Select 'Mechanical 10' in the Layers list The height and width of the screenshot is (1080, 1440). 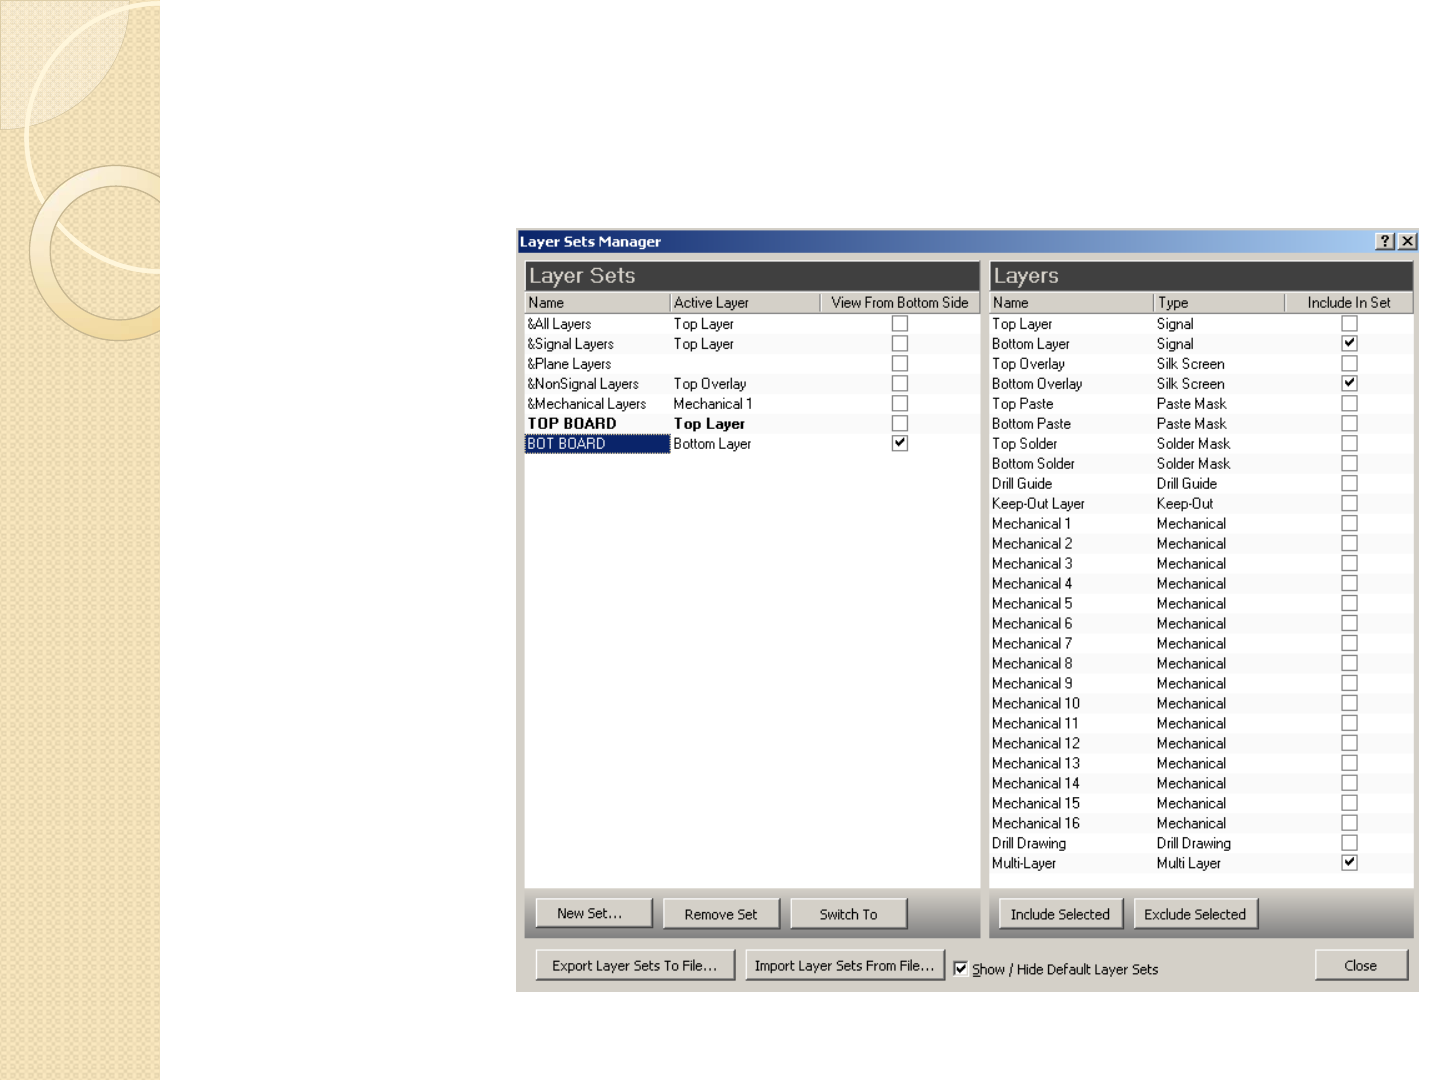pyautogui.click(x=1036, y=704)
